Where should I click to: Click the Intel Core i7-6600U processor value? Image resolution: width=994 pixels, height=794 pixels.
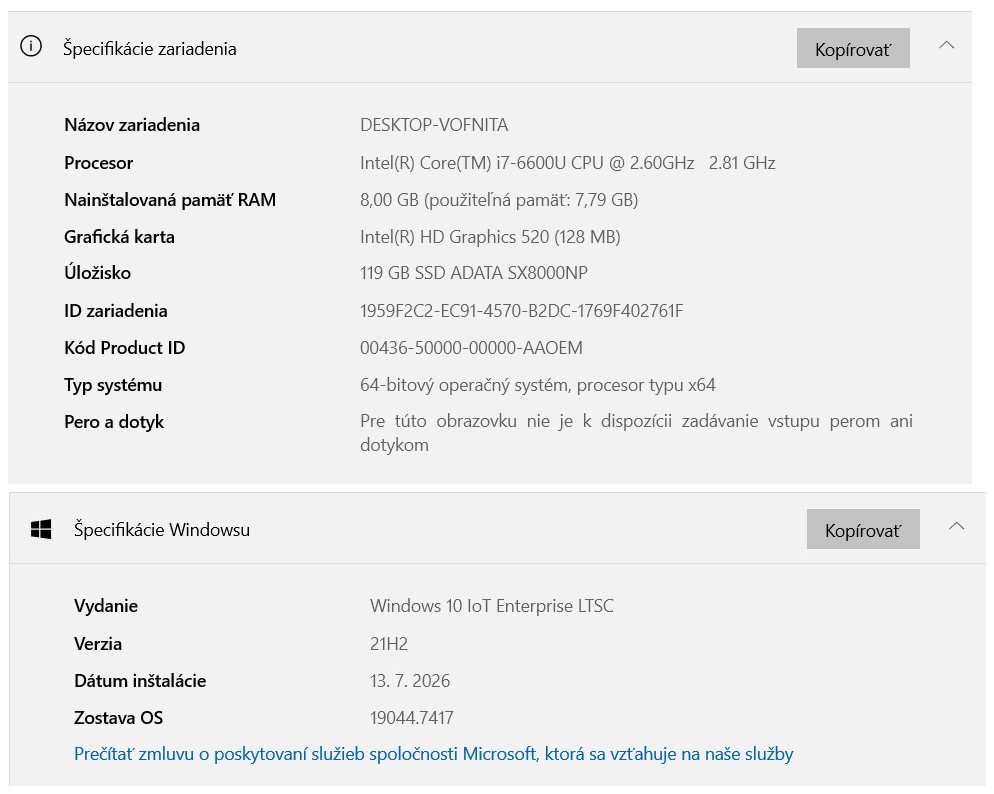click(567, 163)
